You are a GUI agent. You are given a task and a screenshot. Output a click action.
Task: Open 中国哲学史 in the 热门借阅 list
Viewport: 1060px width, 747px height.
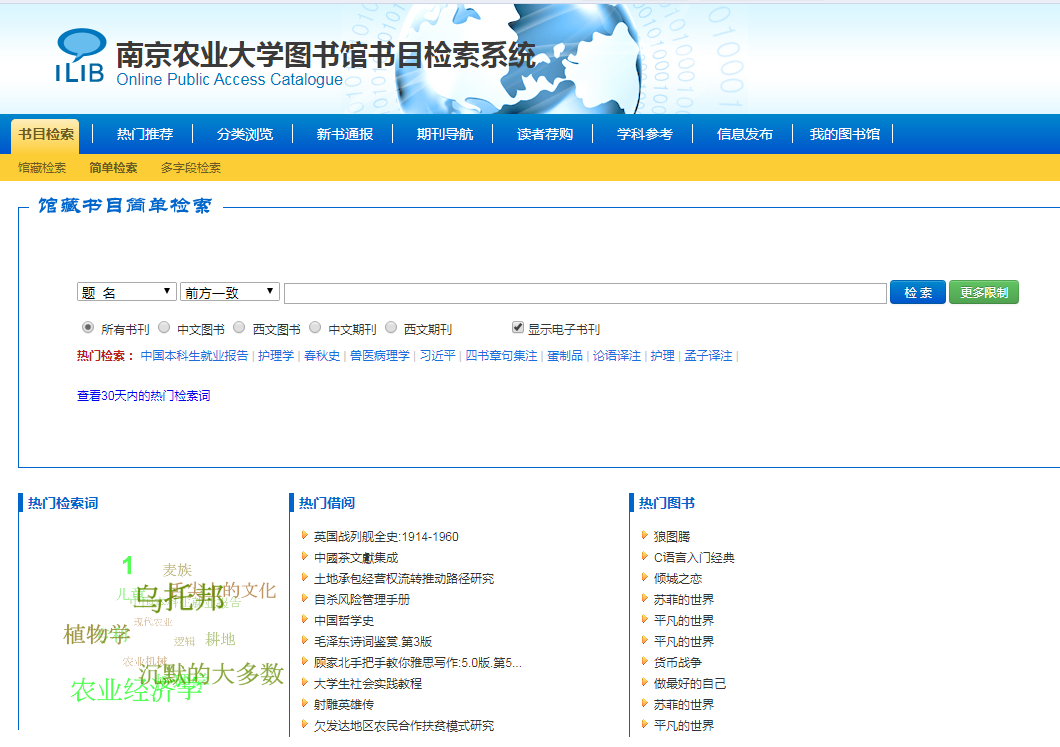tap(343, 621)
